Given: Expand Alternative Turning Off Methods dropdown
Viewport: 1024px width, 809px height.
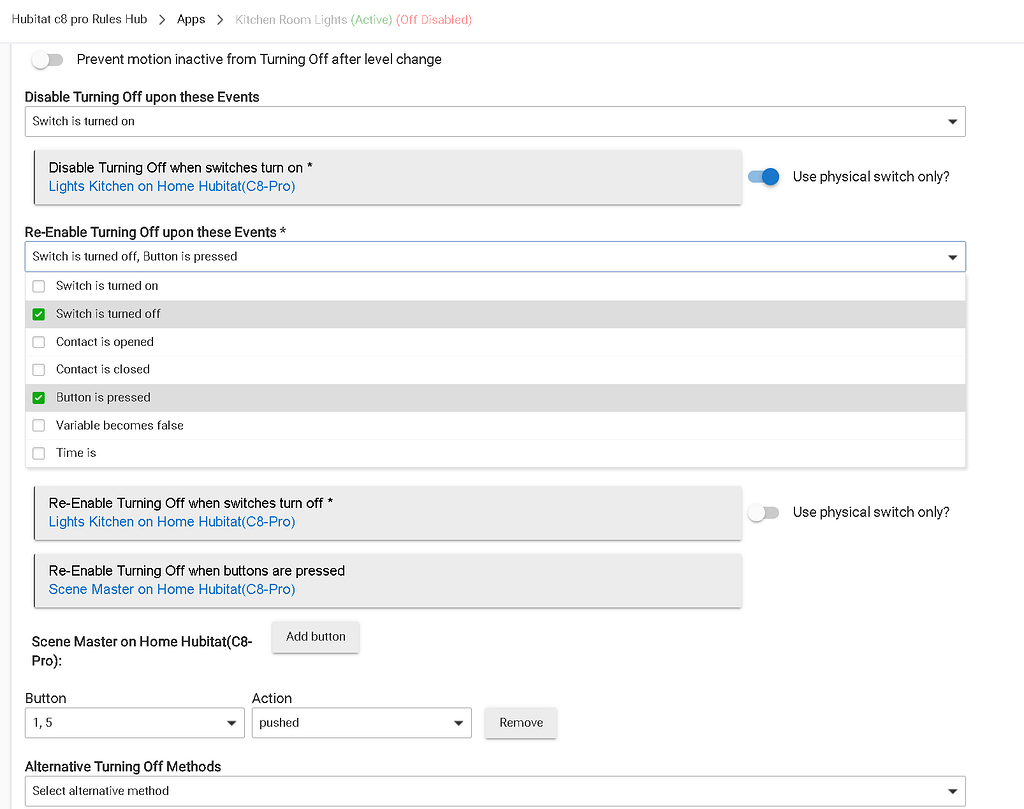Looking at the screenshot, I should pos(494,791).
